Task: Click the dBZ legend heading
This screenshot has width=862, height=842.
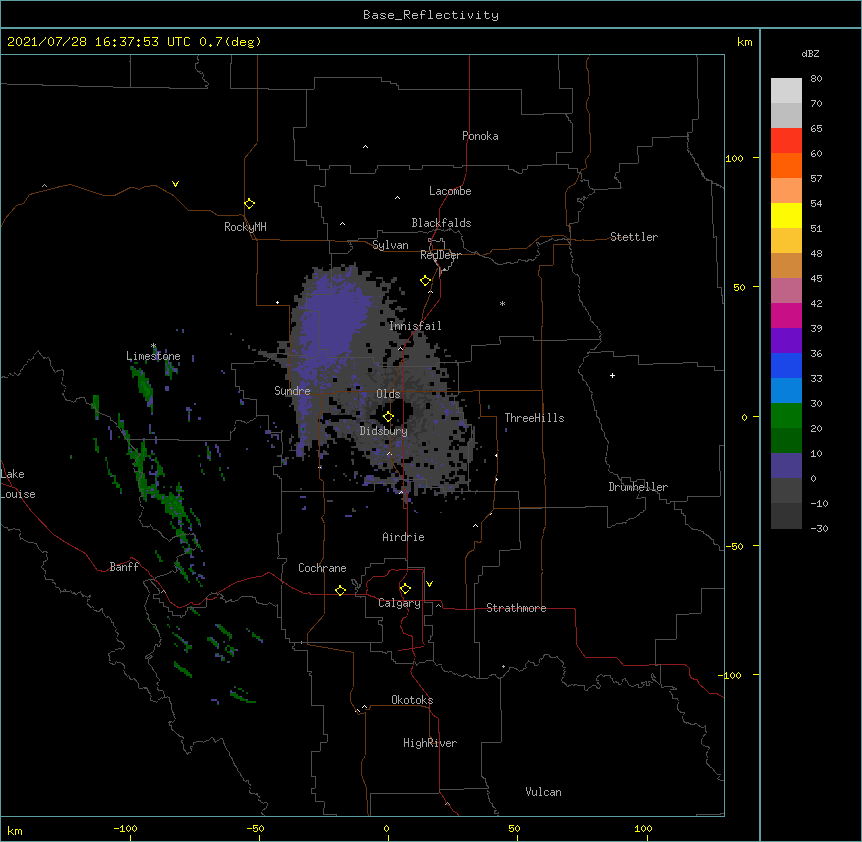Action: (810, 54)
